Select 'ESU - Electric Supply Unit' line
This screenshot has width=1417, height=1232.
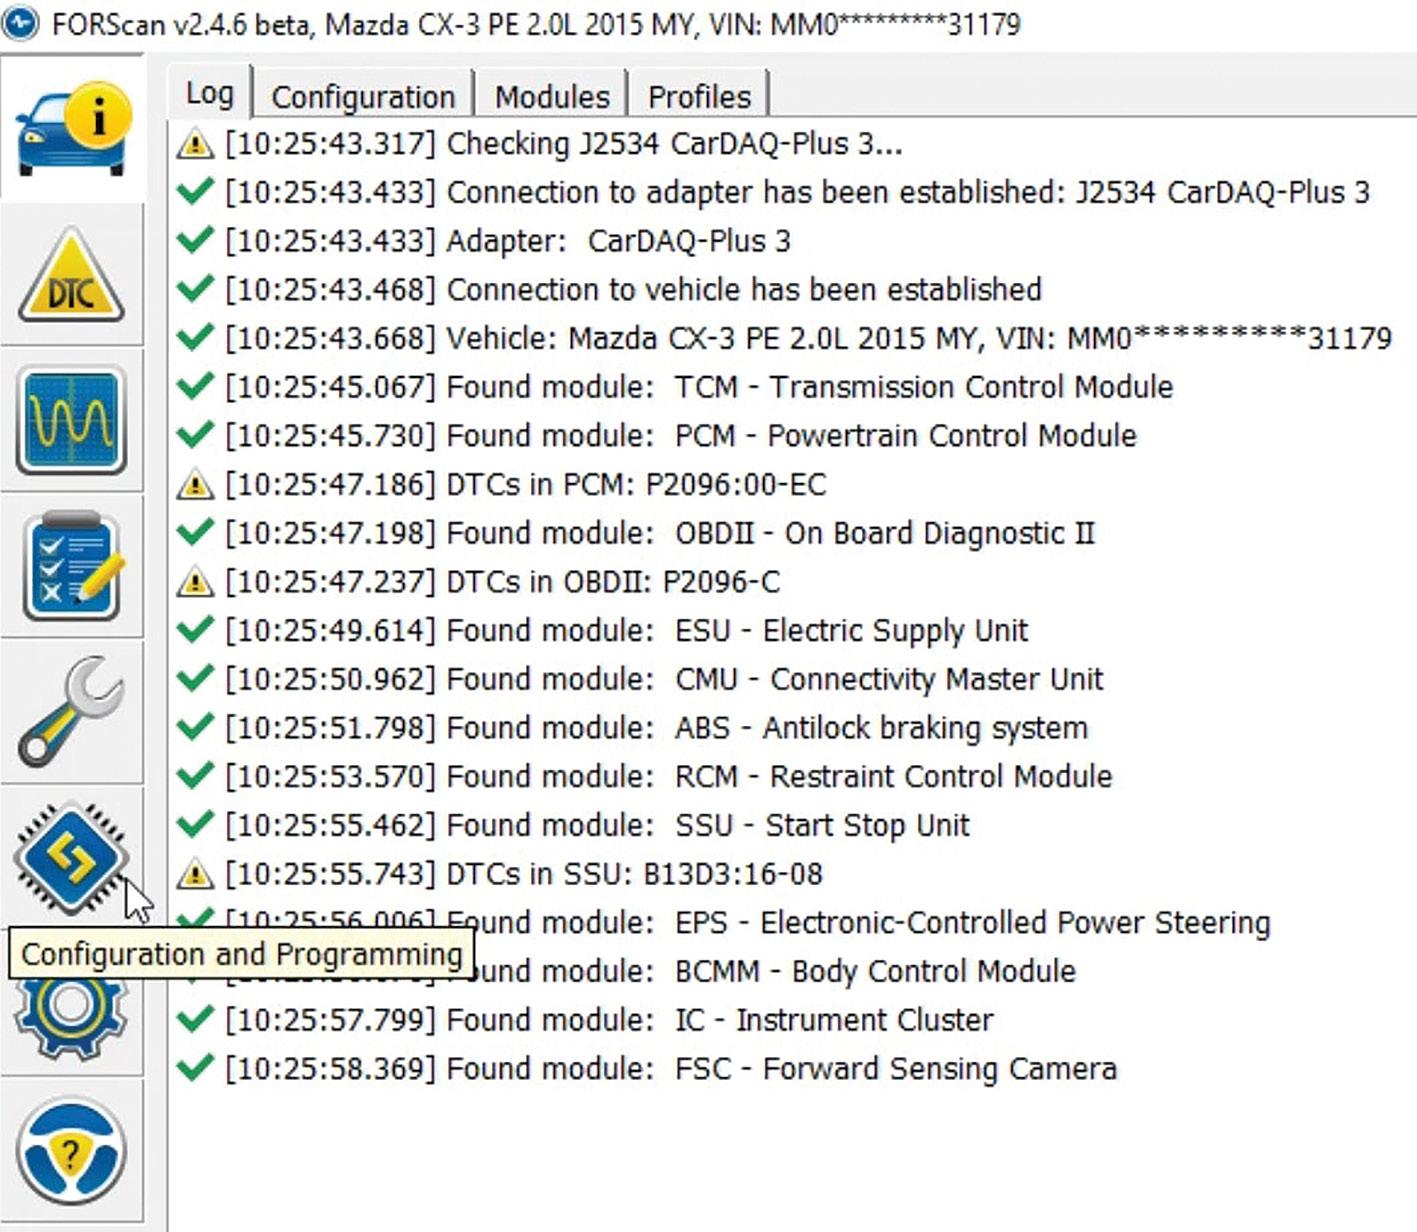(627, 631)
